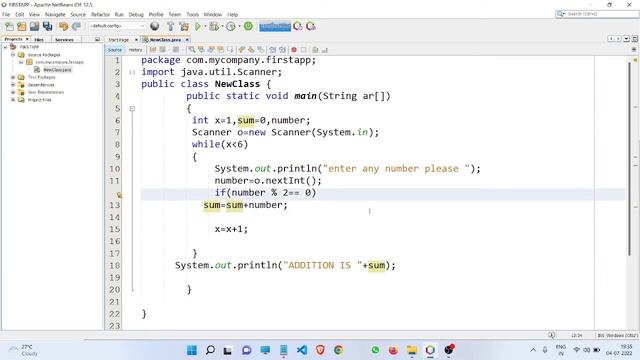
Task: Click the Search field at top right
Action: pos(597,14)
